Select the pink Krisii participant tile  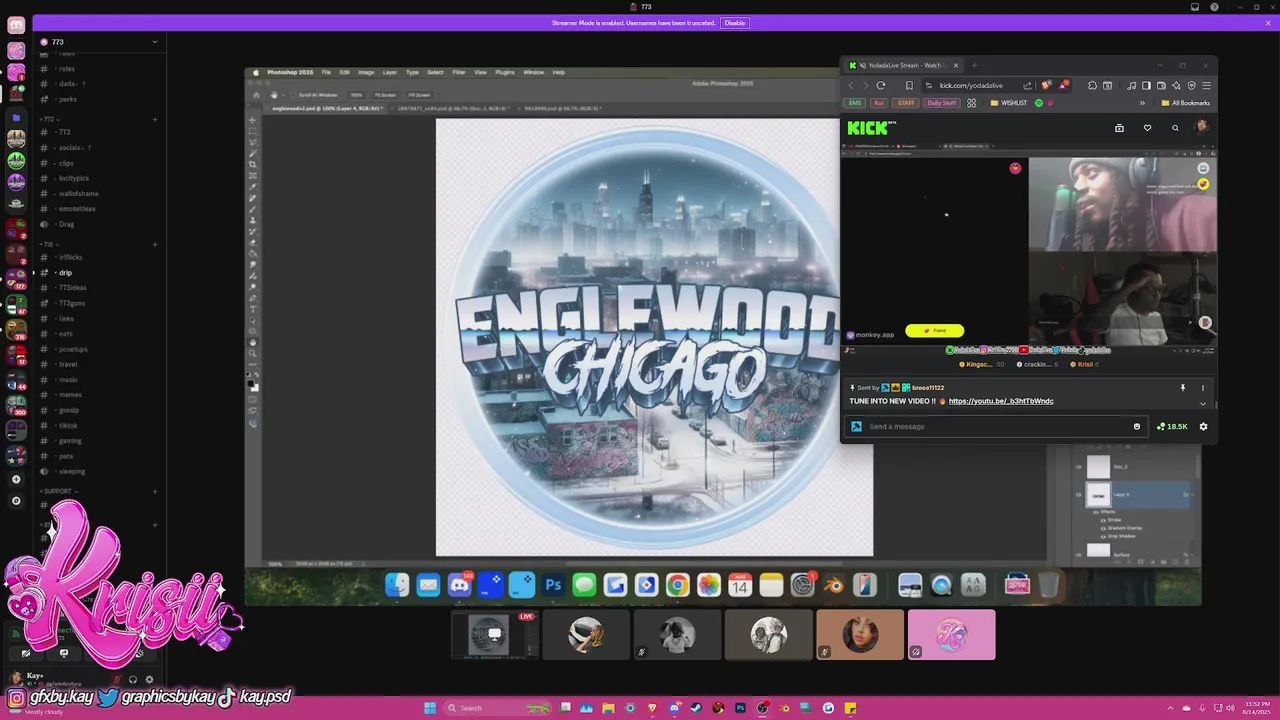click(x=951, y=635)
